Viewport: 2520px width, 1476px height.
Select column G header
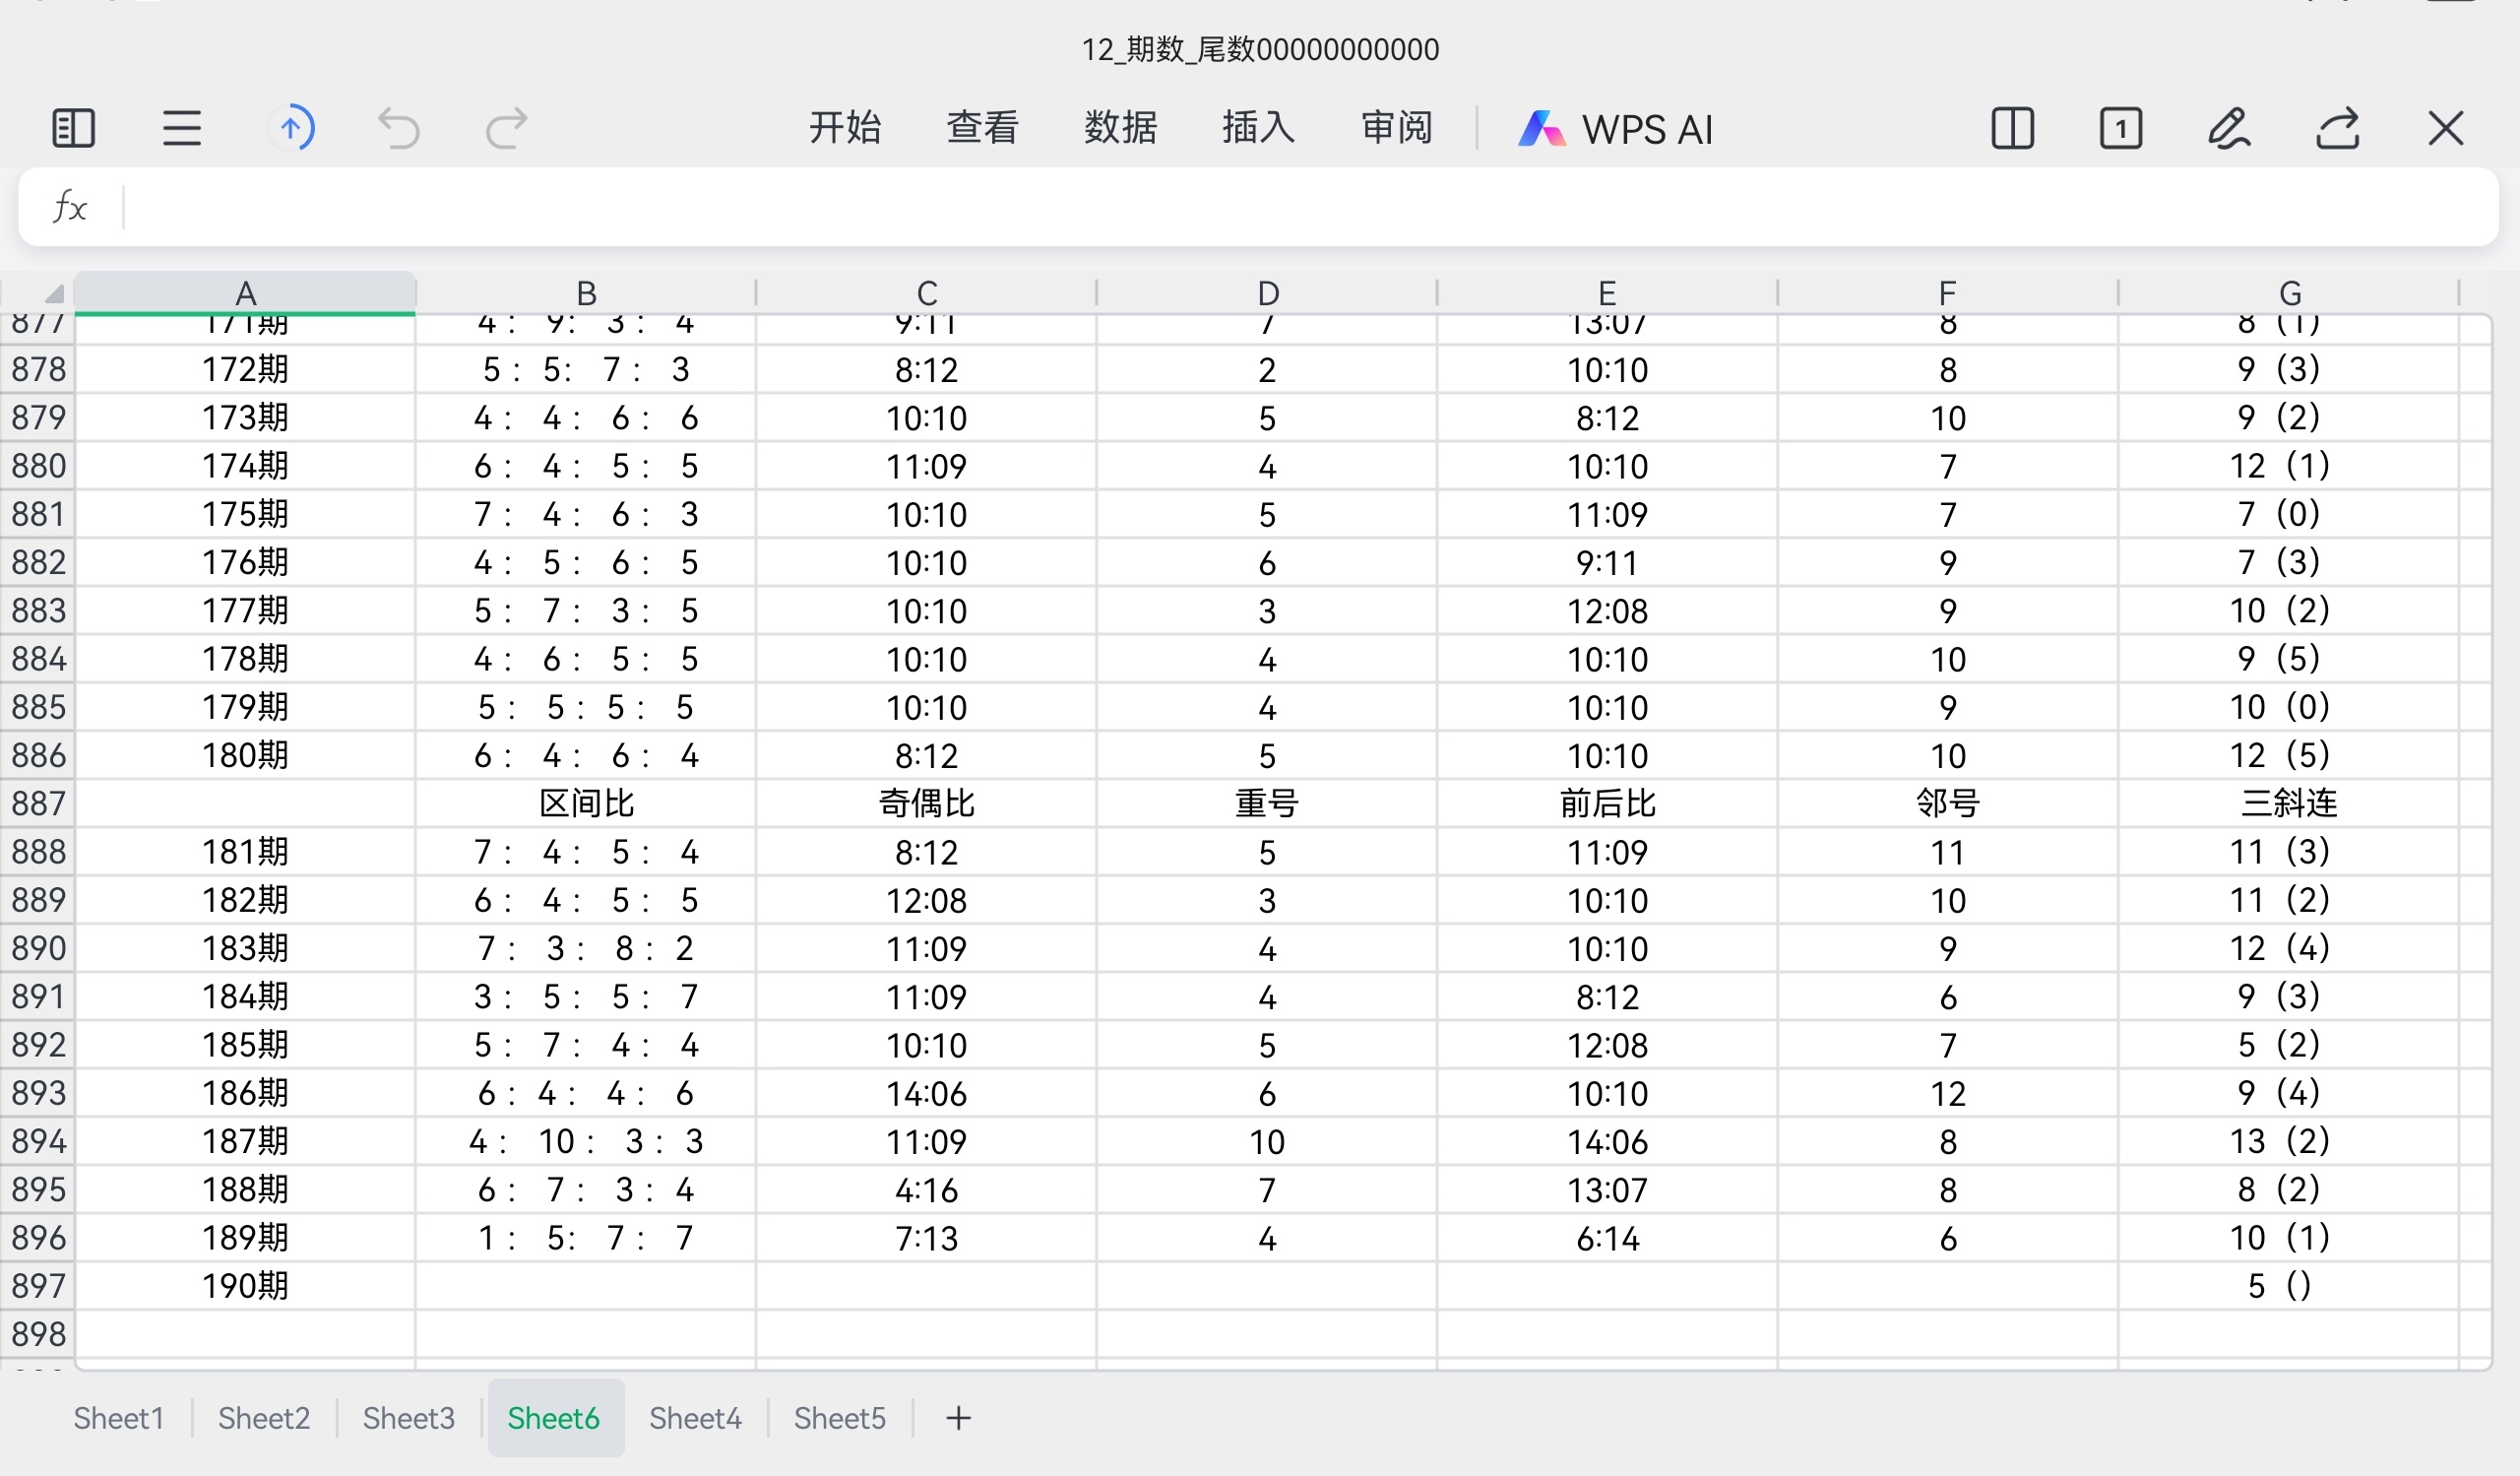pyautogui.click(x=2289, y=293)
